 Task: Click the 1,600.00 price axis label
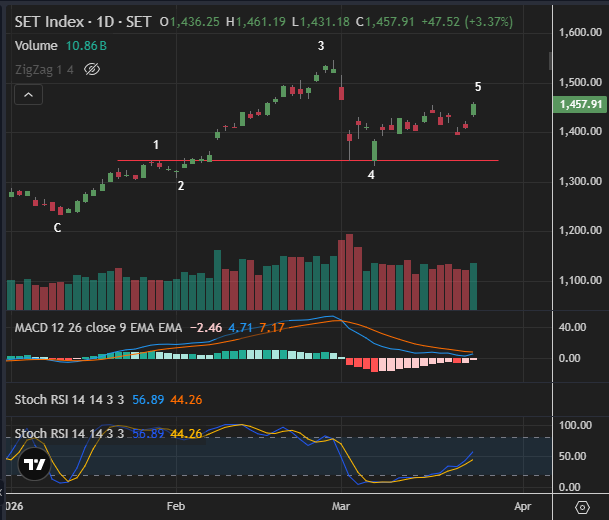[x=580, y=32]
